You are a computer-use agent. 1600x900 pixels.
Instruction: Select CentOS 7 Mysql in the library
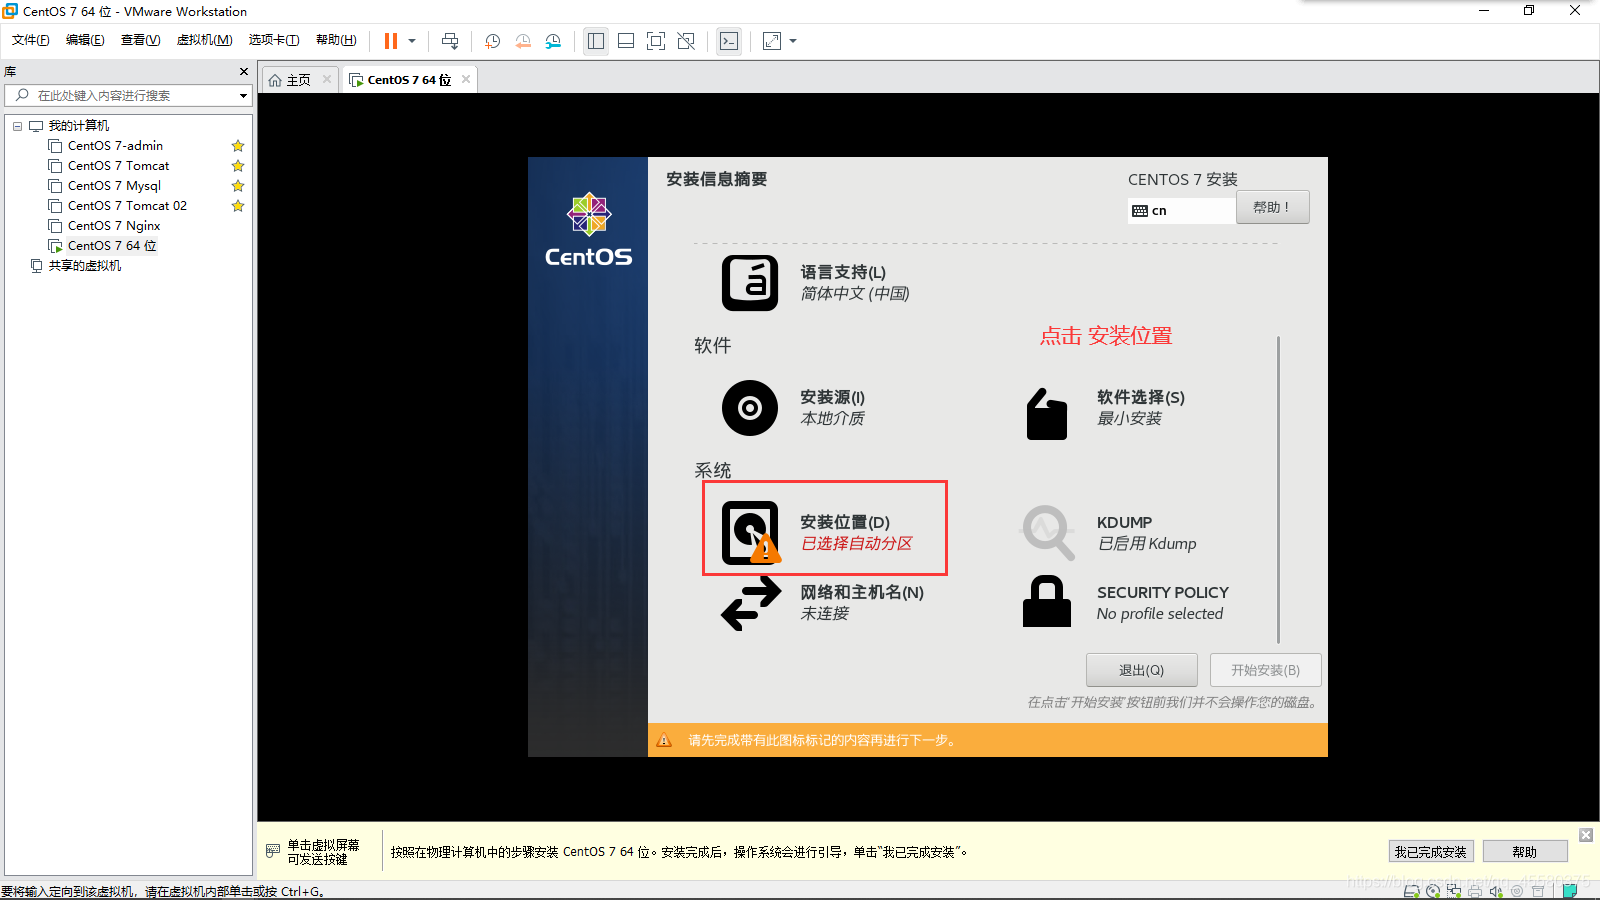coord(114,186)
